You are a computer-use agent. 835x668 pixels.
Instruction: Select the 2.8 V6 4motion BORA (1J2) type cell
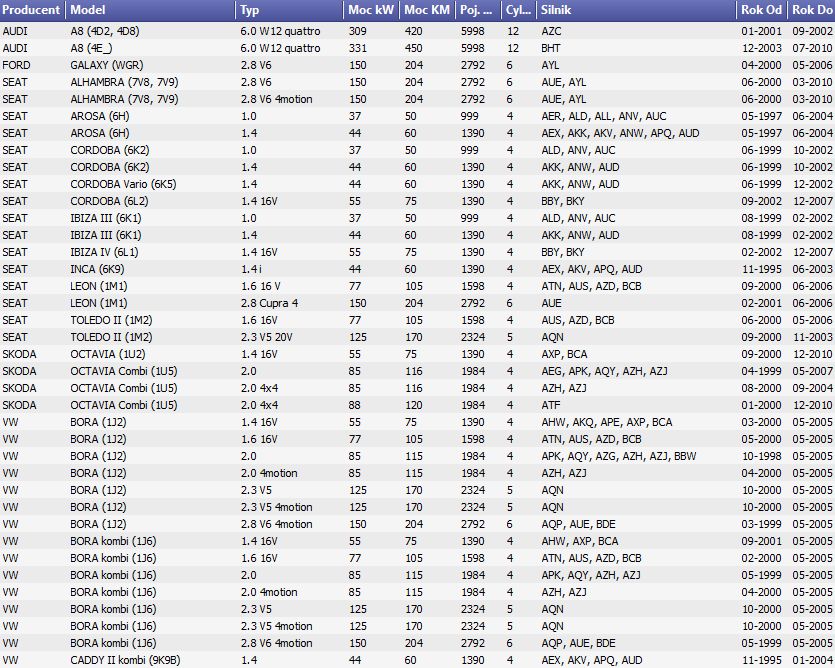276,525
